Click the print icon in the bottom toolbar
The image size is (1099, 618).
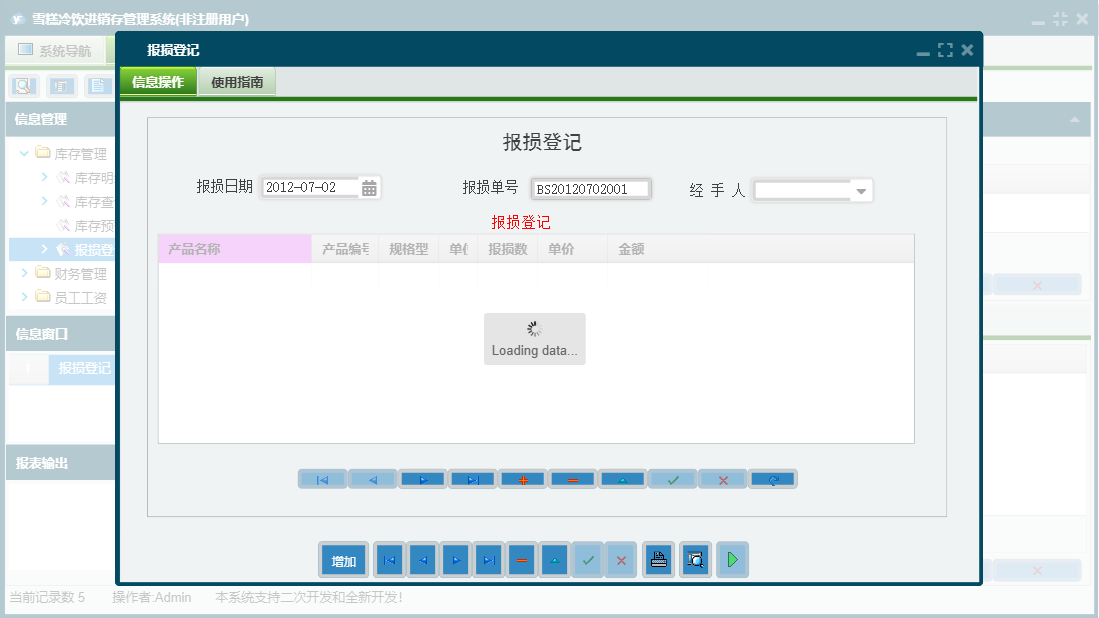point(658,560)
